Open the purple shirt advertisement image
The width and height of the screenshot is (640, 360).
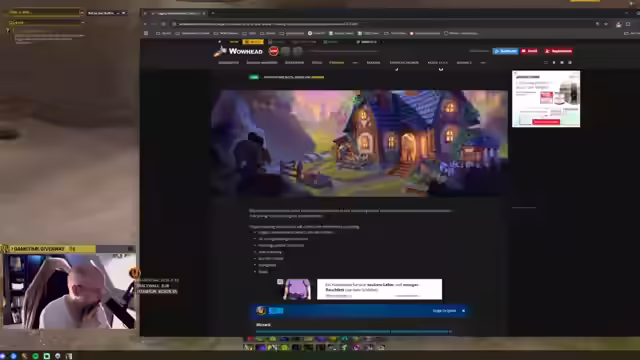coord(298,289)
